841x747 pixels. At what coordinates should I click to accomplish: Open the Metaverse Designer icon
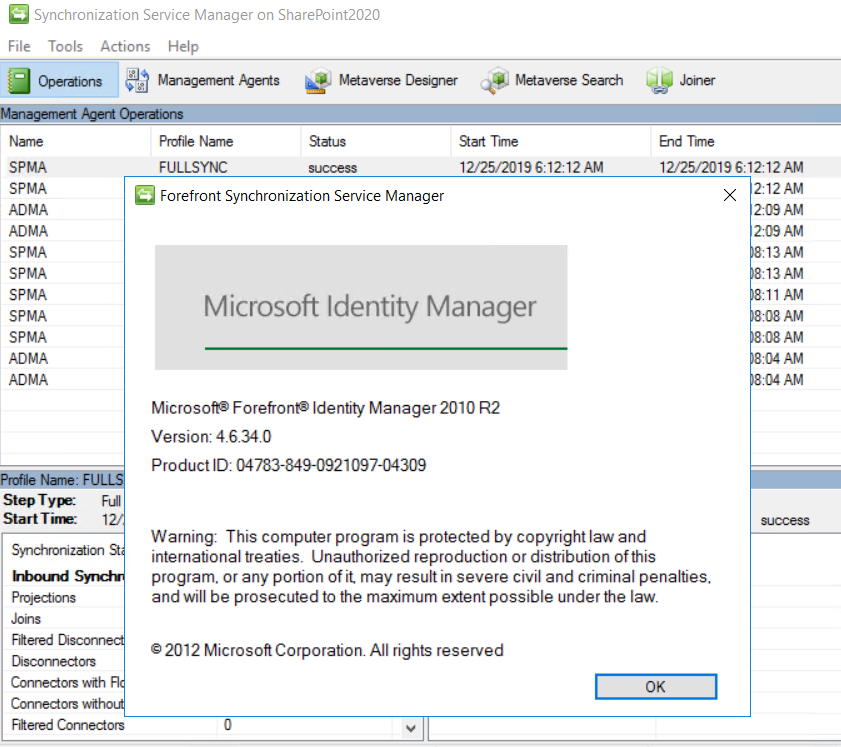[318, 80]
